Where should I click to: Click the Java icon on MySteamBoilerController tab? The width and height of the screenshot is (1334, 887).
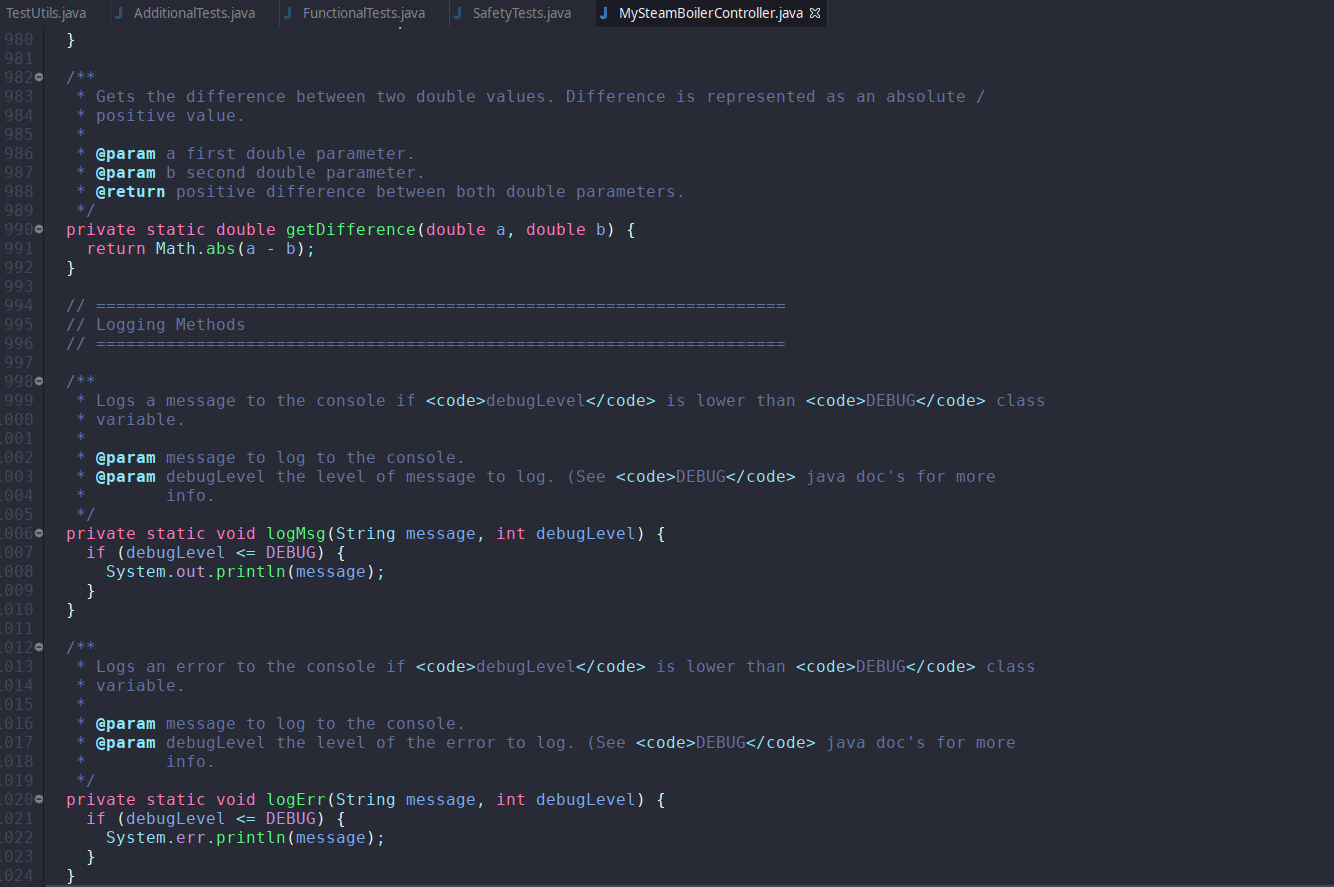(604, 13)
